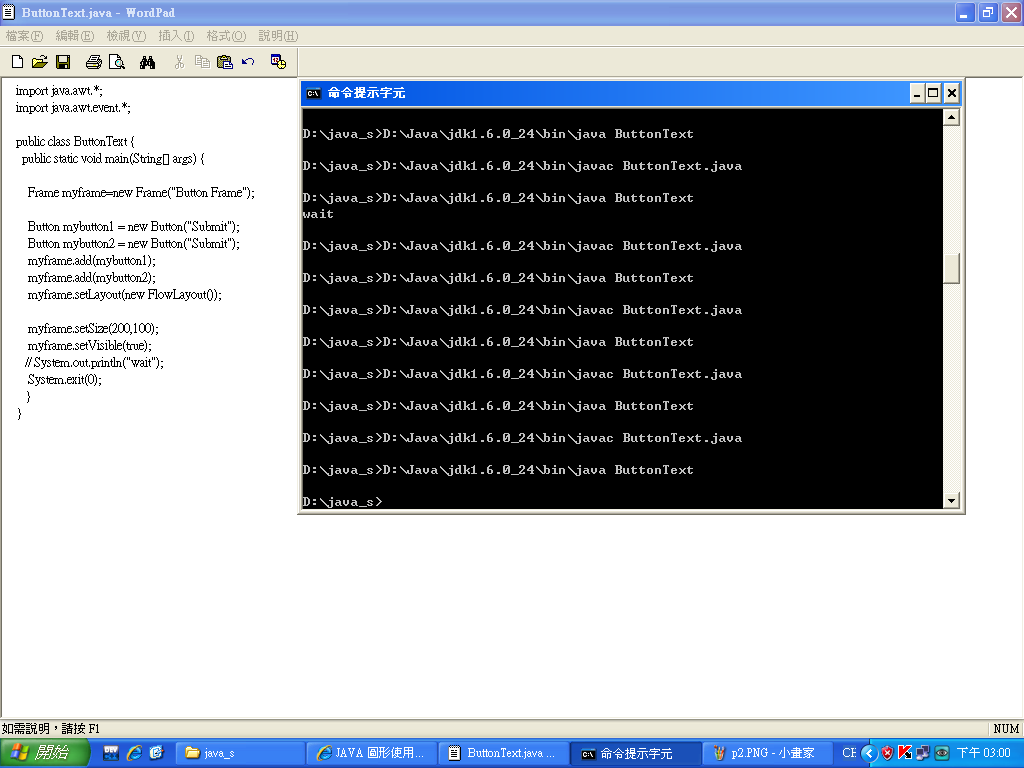Click the line 'import java.awt.event.*;'
This screenshot has height=768, width=1024.
pyautogui.click(x=73, y=108)
